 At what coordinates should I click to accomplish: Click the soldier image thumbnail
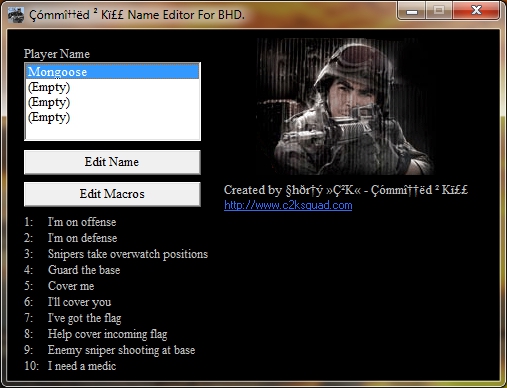(x=345, y=107)
